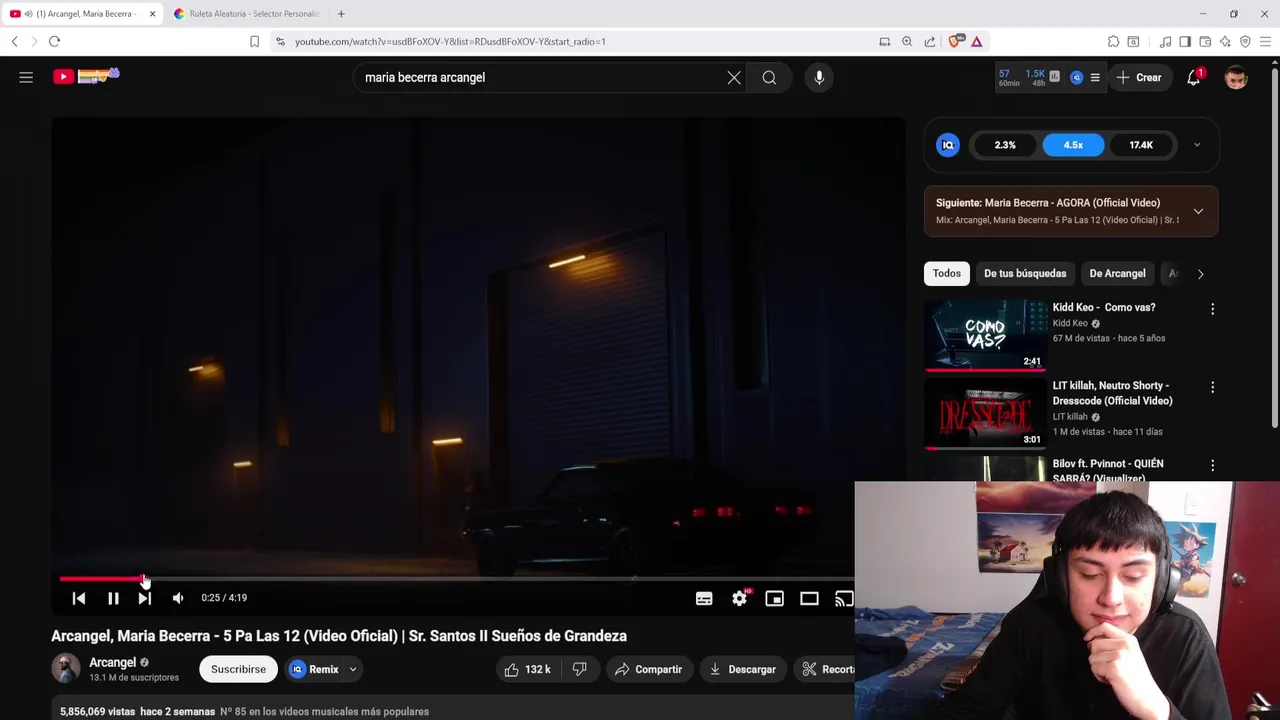Image resolution: width=1280 pixels, height=720 pixels.
Task: Select the 17.4K vidIQ pill
Action: click(1141, 145)
